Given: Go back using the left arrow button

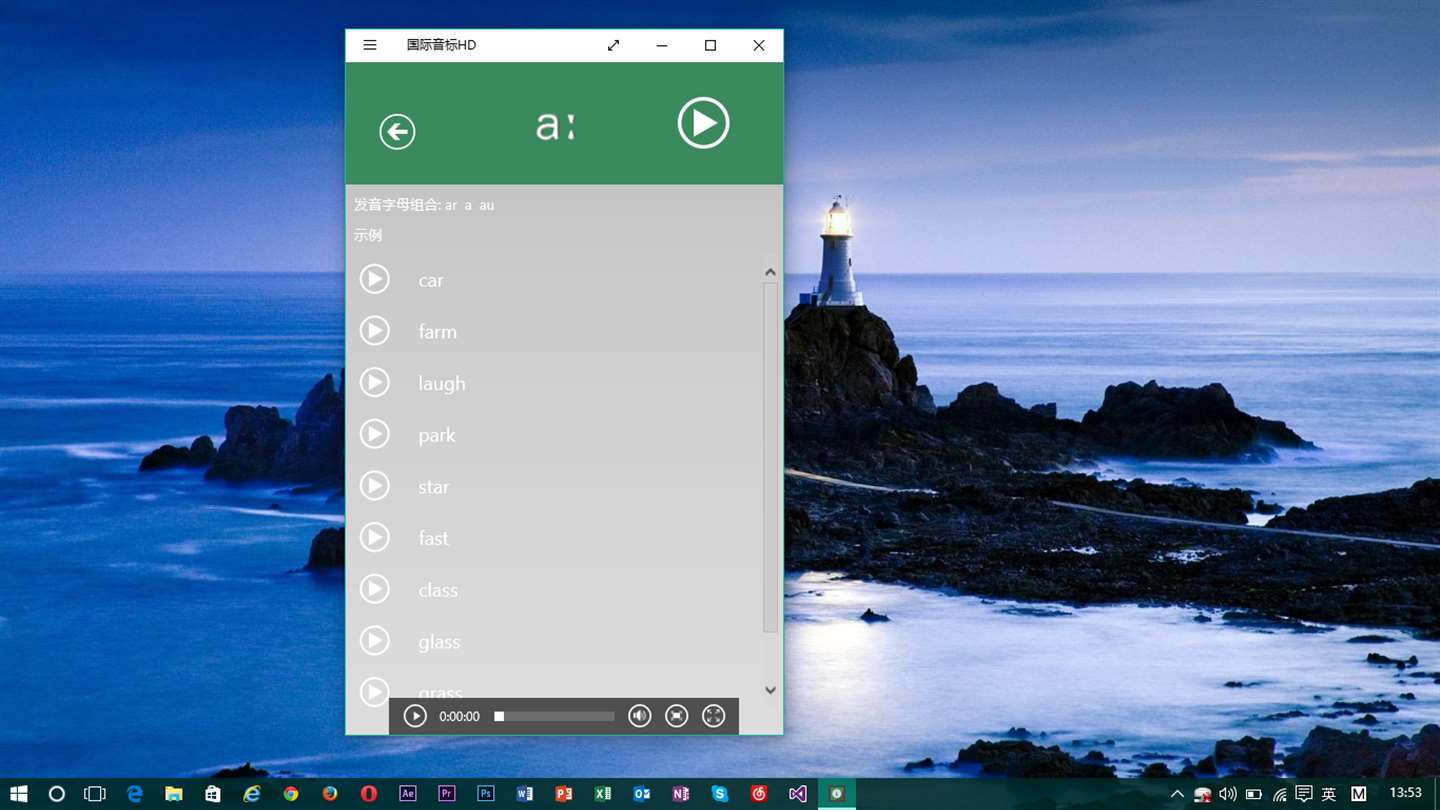Looking at the screenshot, I should point(397,131).
